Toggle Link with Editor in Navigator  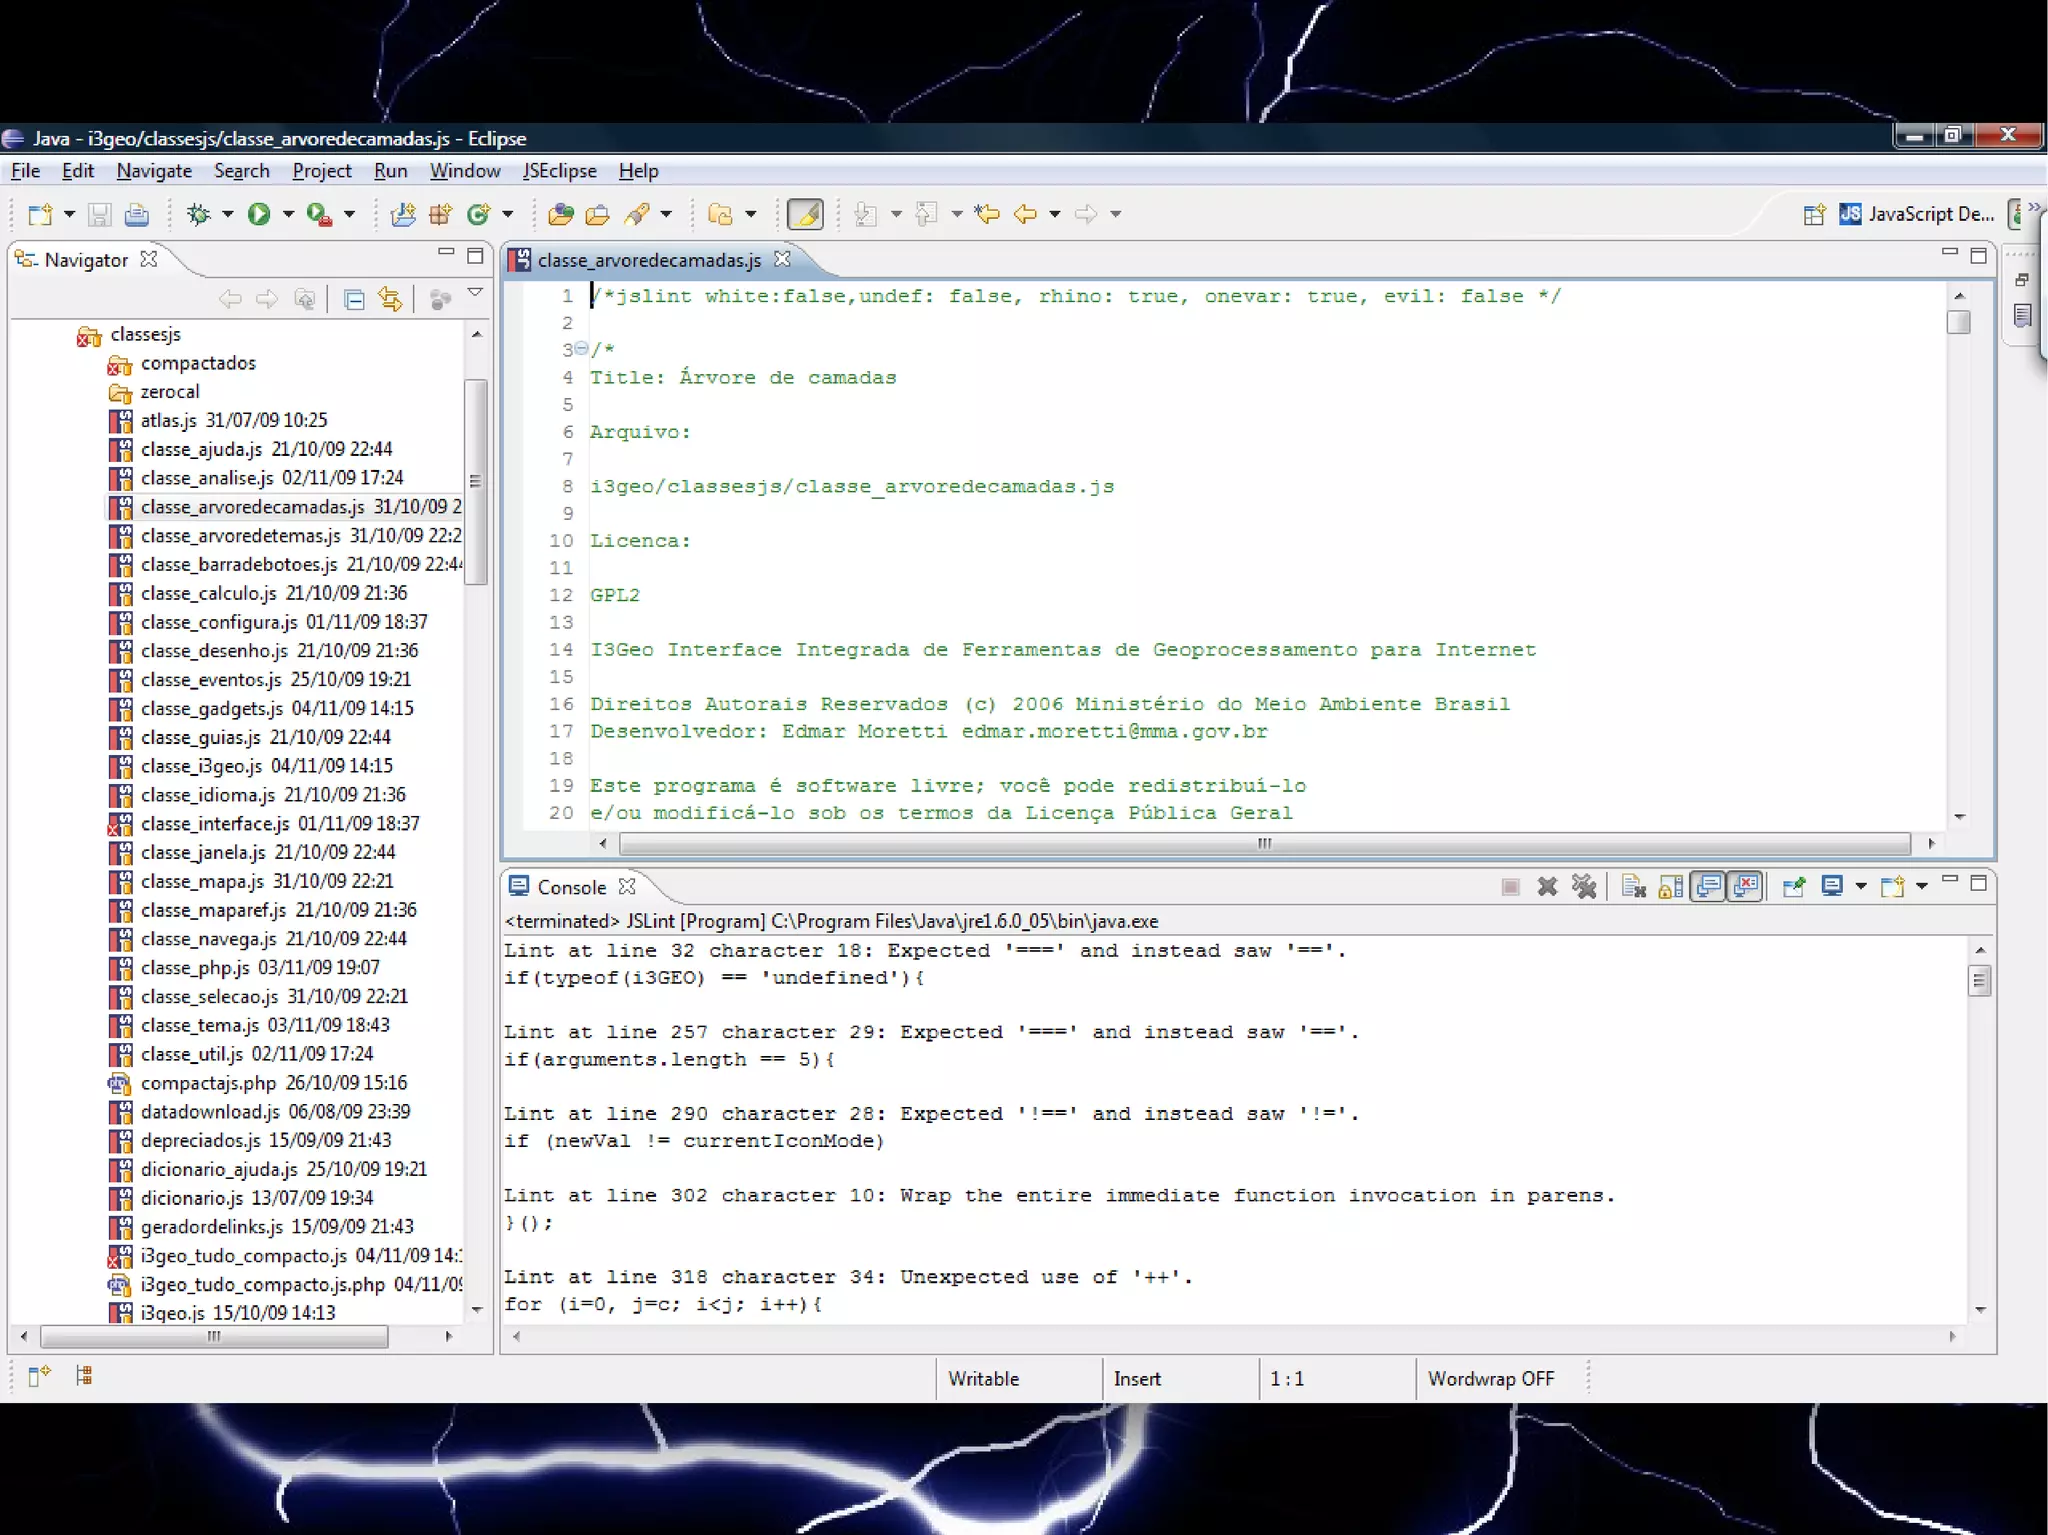pos(390,299)
